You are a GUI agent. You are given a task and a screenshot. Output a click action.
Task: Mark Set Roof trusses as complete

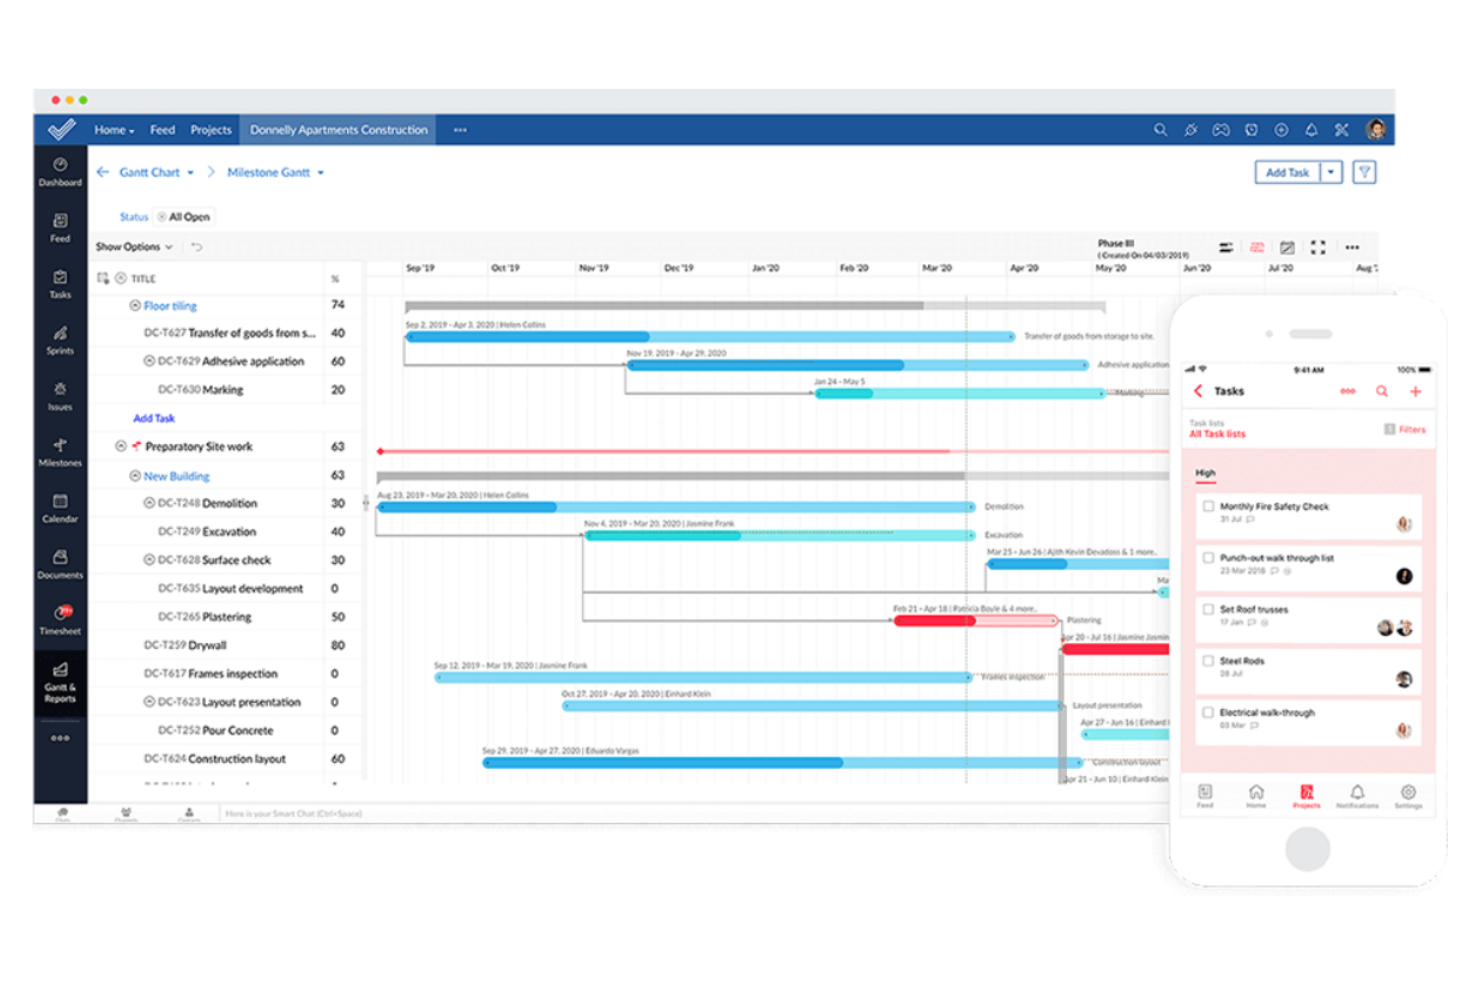pyautogui.click(x=1208, y=609)
